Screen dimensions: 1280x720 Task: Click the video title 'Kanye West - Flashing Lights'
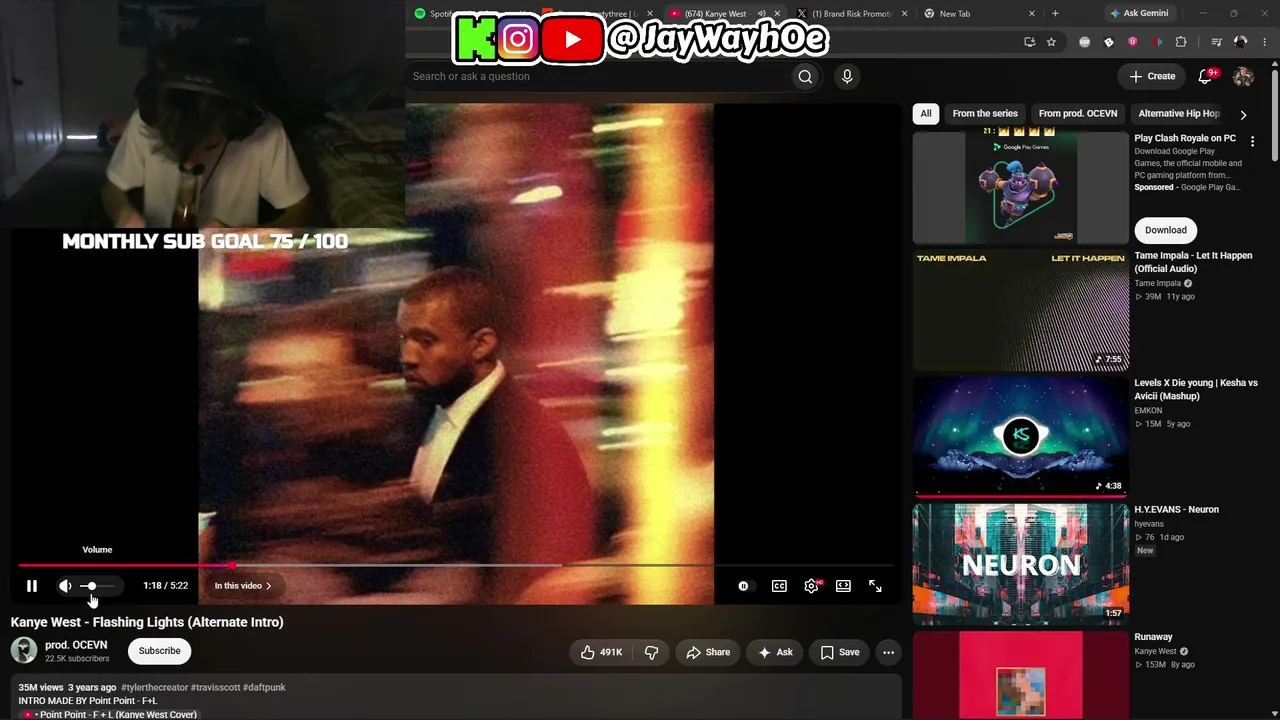pos(147,622)
